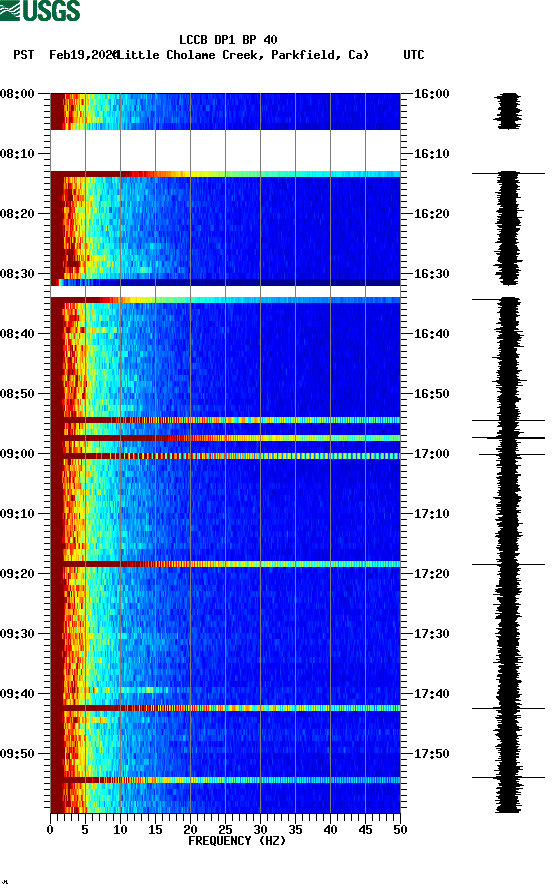Screen dimensions: 552x893
Task: Click the 08:00 PST time label
Action: coord(17,93)
